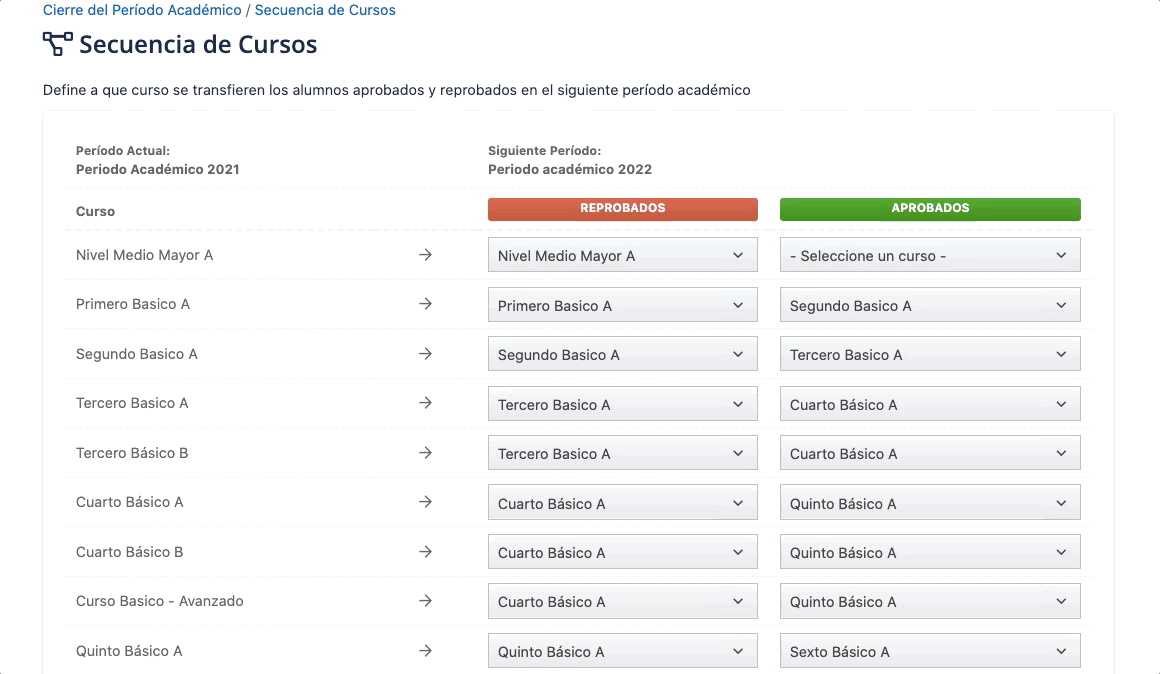Open the '- Seleccione un curso -' dropdown
This screenshot has width=1160, height=674.
click(x=929, y=255)
